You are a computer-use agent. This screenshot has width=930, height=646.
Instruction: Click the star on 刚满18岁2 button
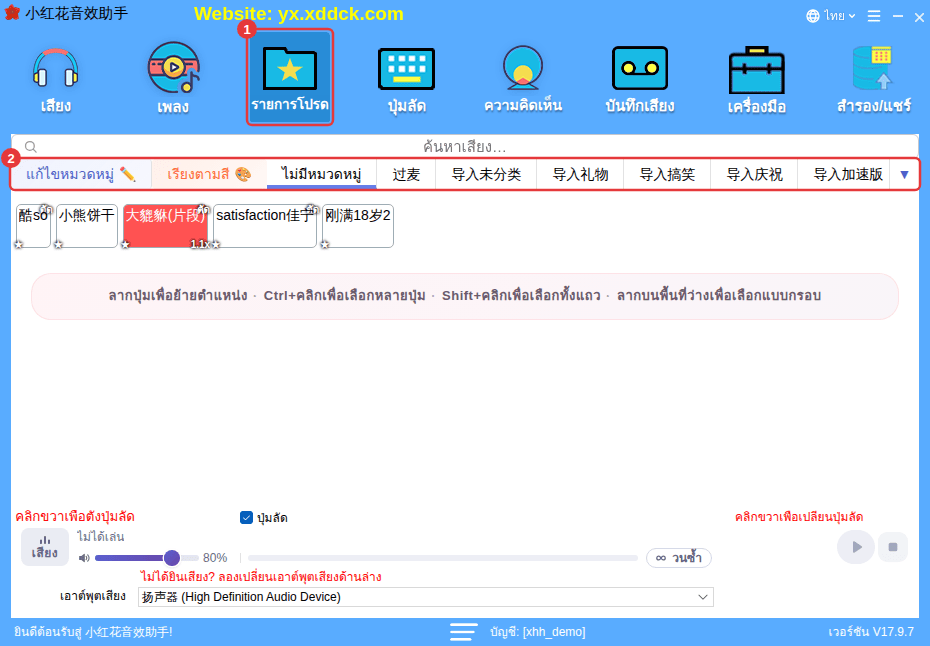(x=325, y=244)
